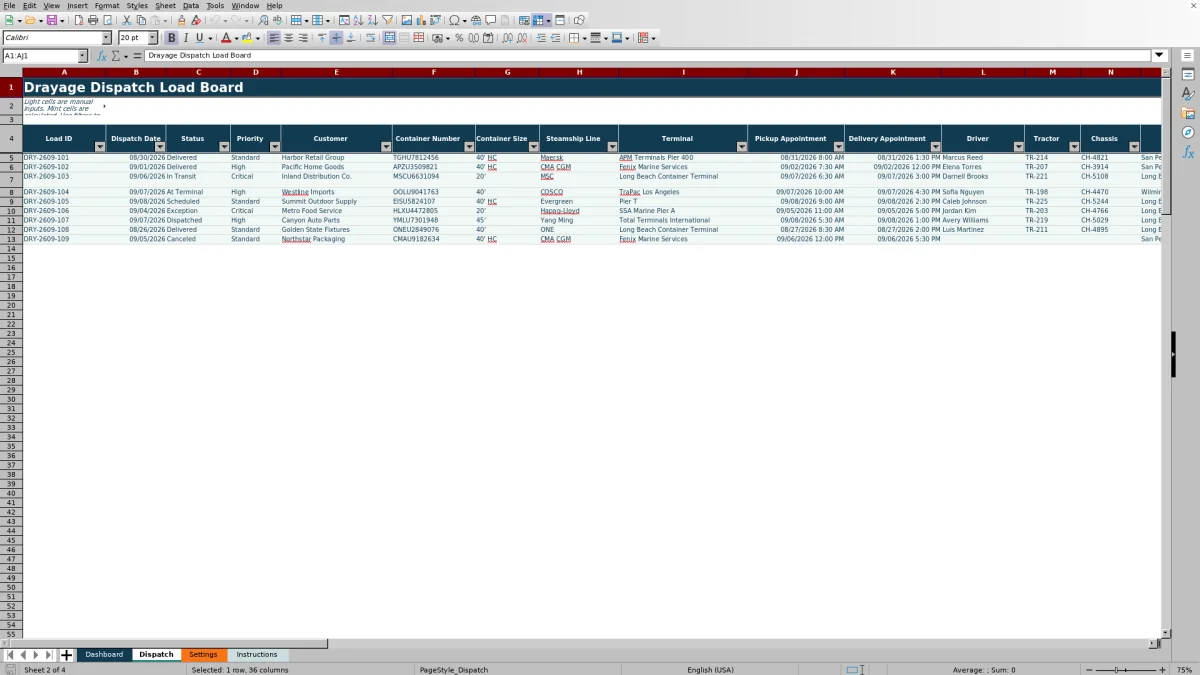Open sidebar Navigator compass icon

click(1188, 132)
